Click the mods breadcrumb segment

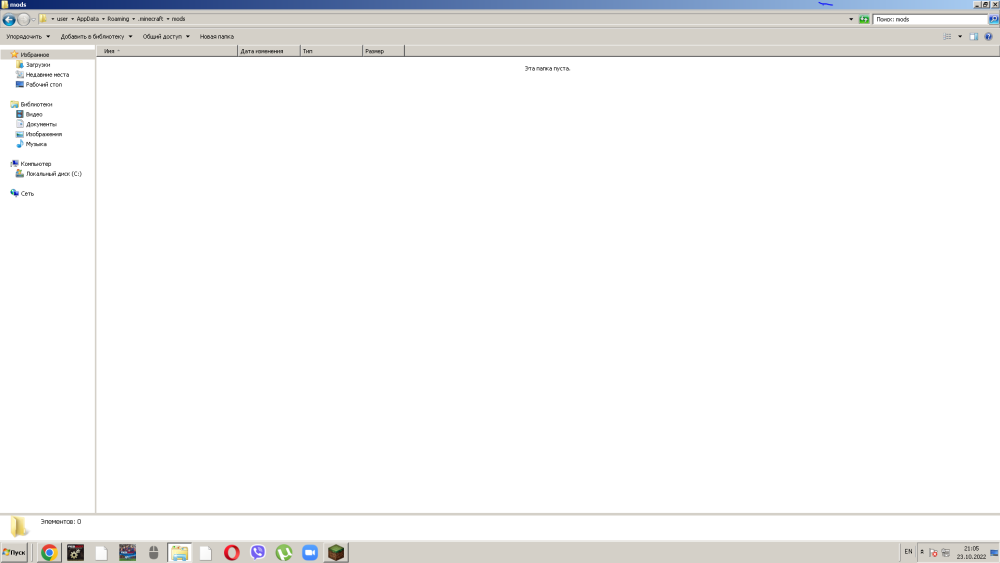(x=179, y=19)
